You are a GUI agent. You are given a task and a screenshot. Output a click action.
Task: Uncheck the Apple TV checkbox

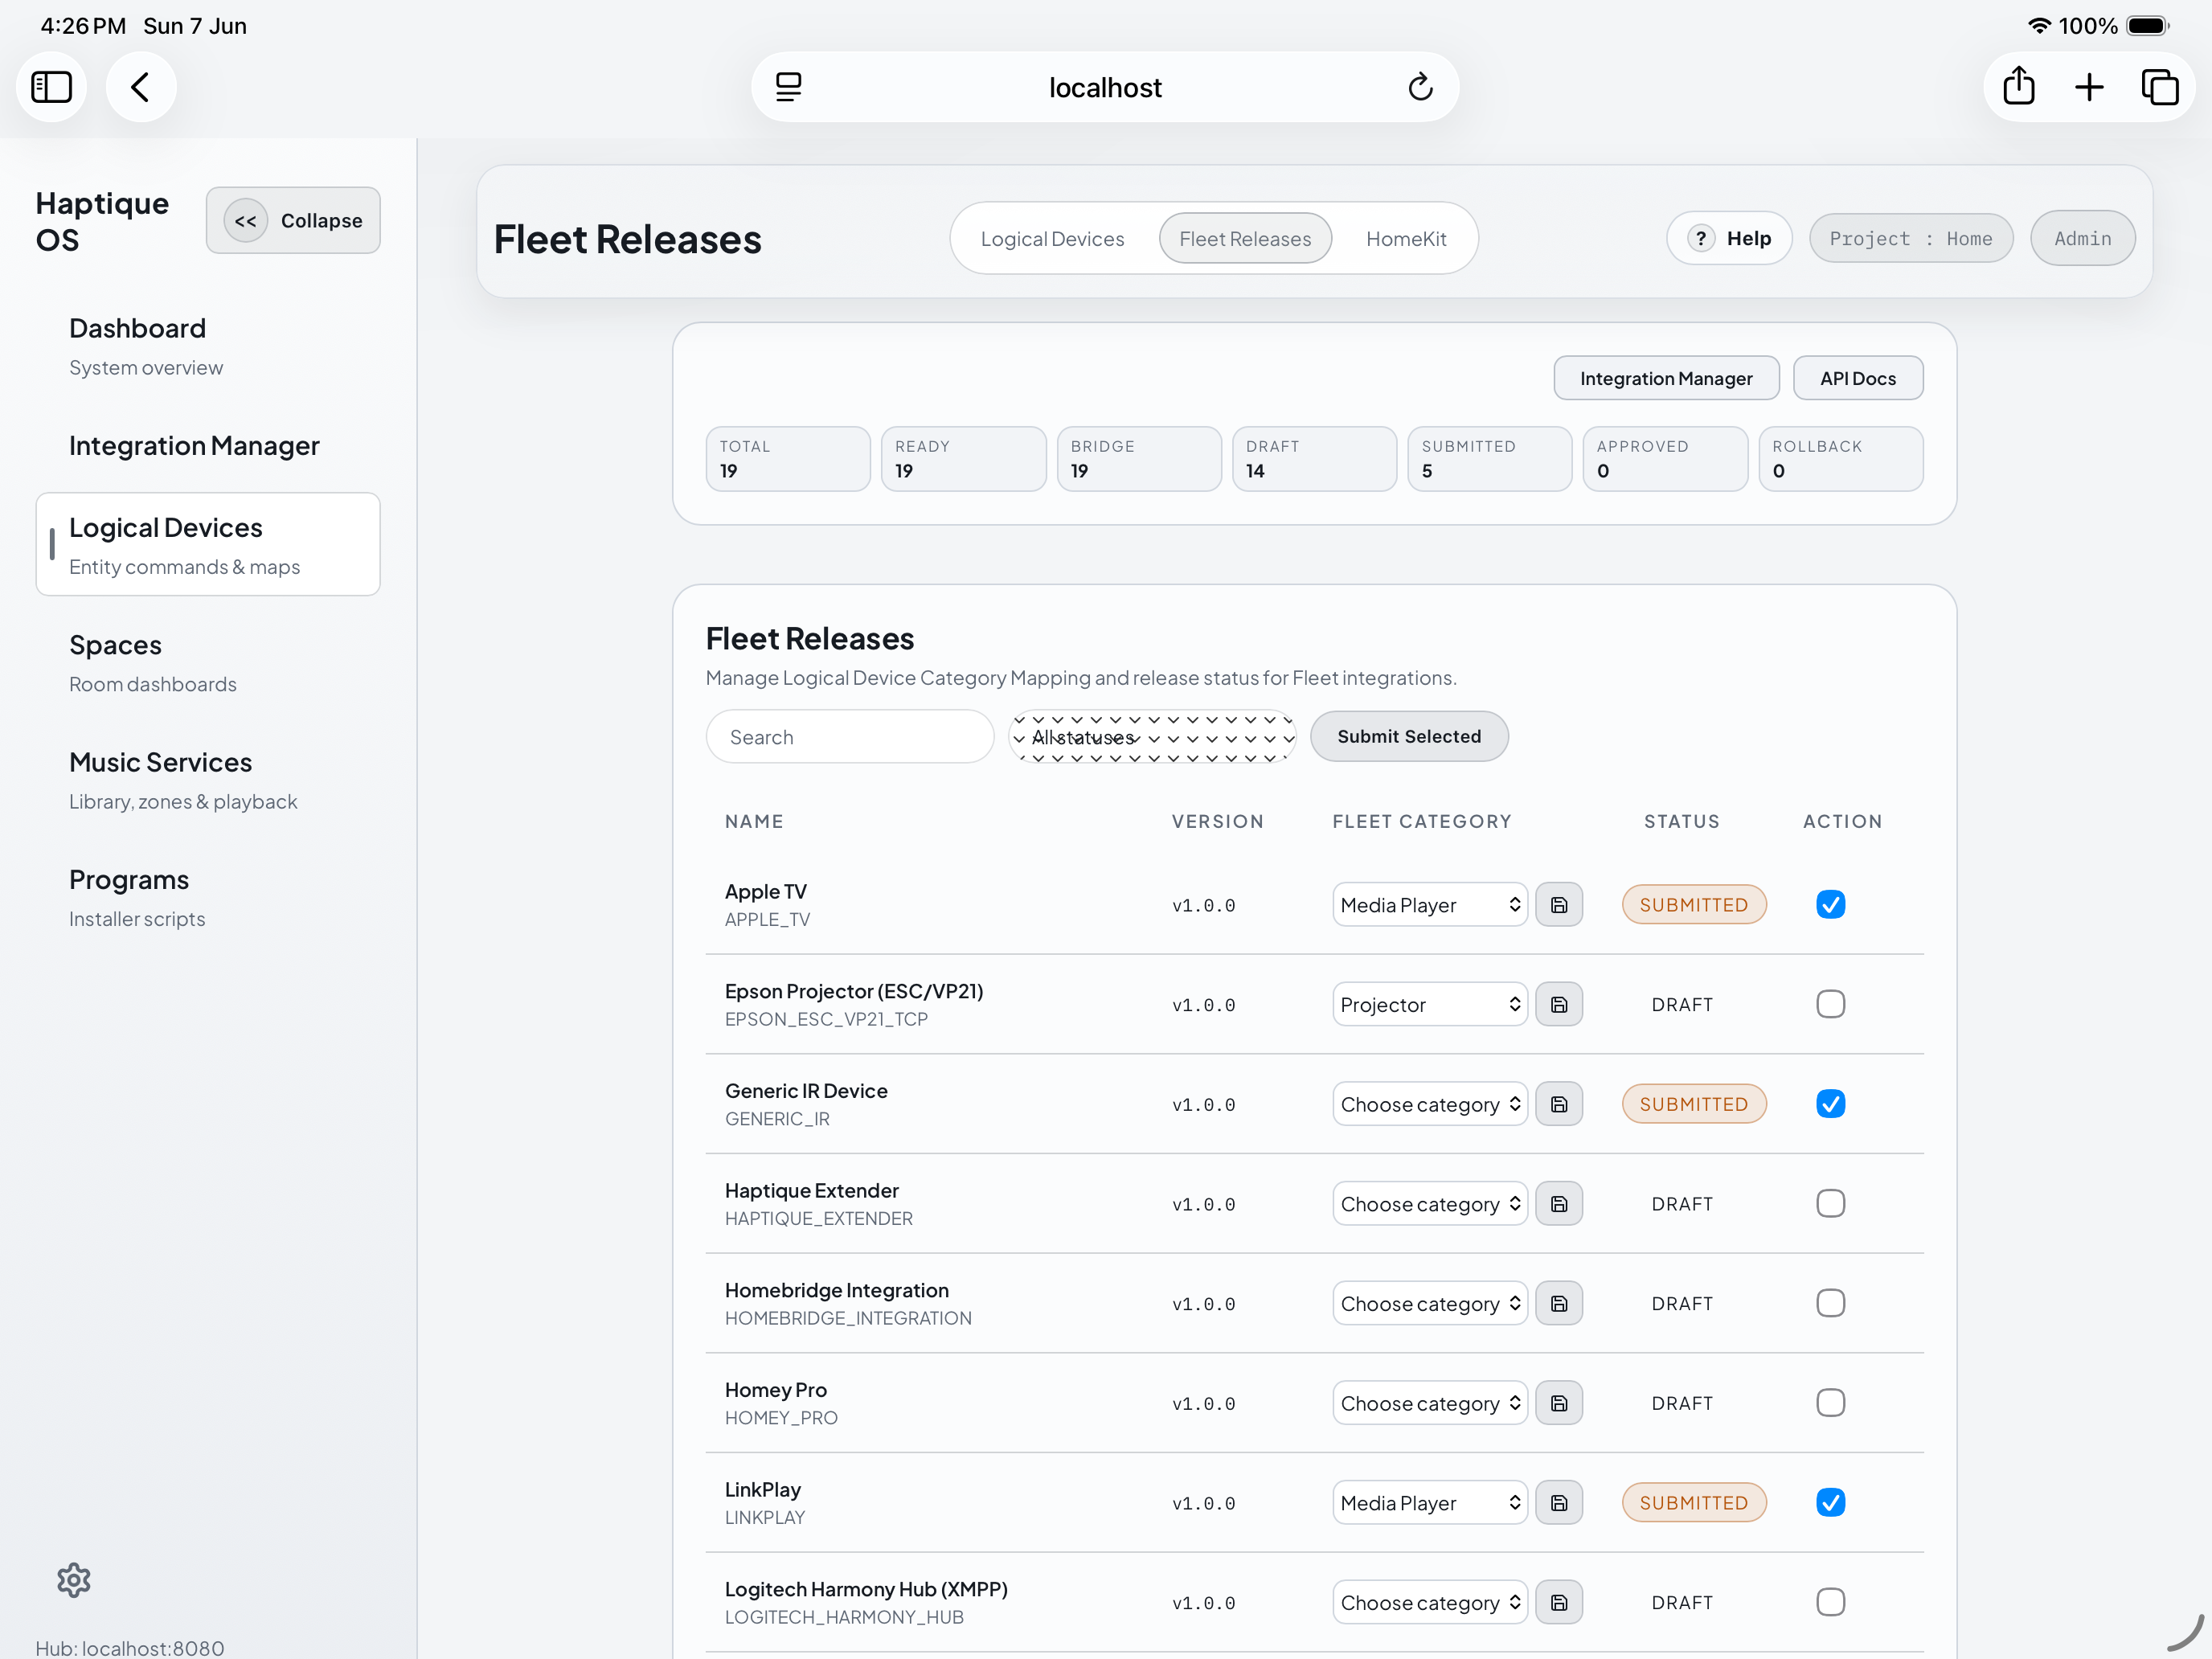pos(1831,905)
